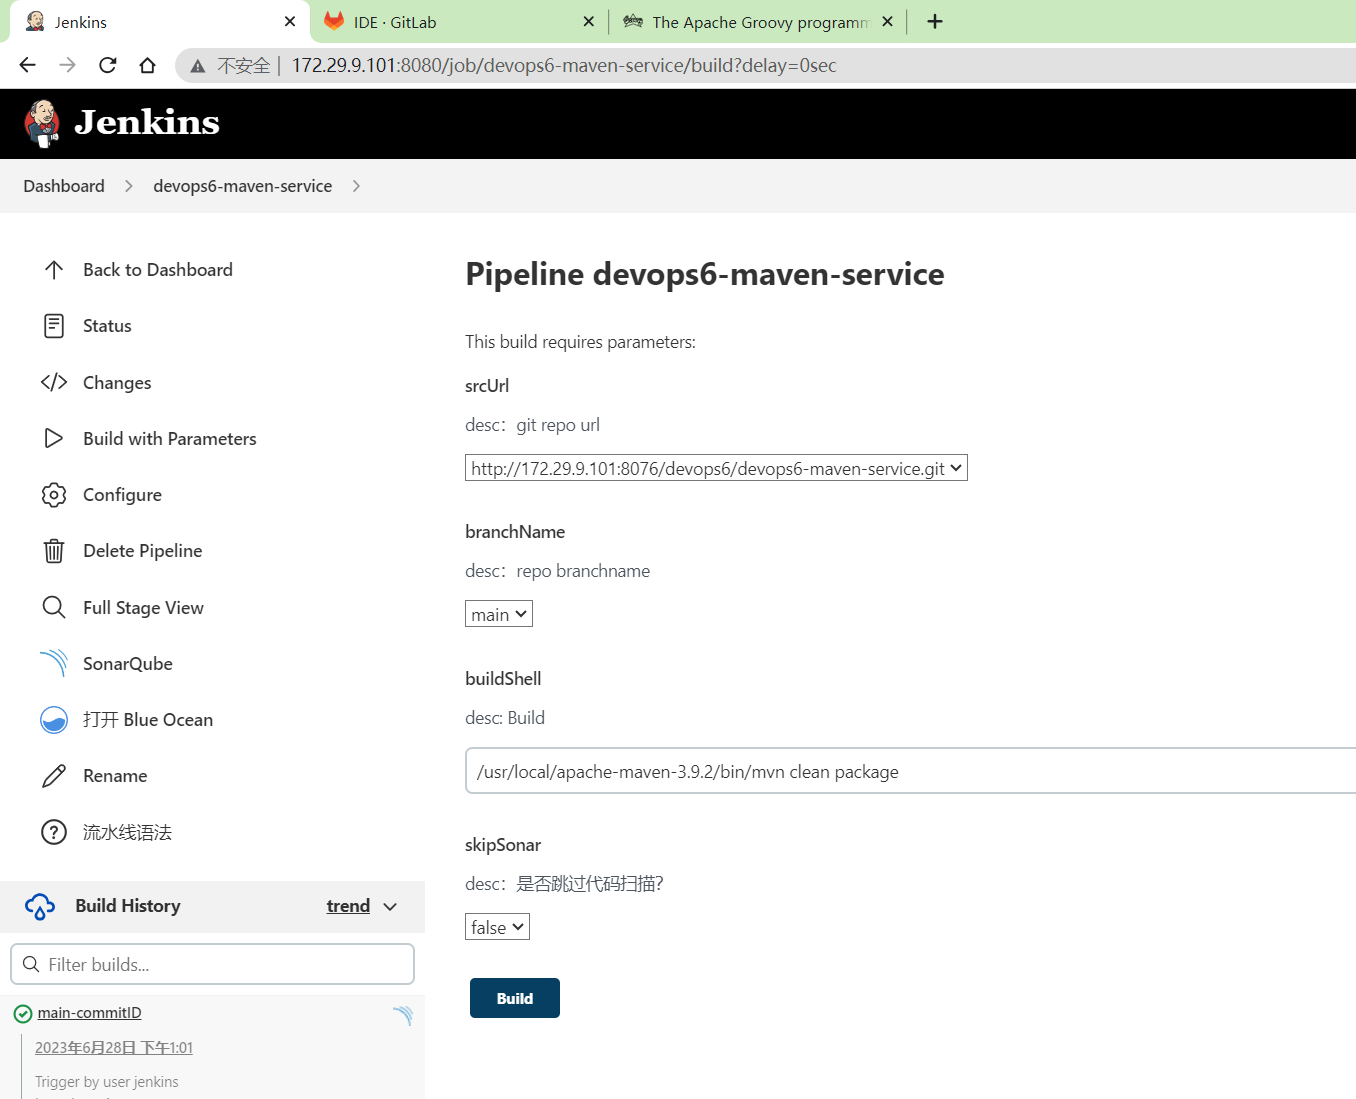Click the green success icon of main-commitID build
1356x1099 pixels.
23,1014
